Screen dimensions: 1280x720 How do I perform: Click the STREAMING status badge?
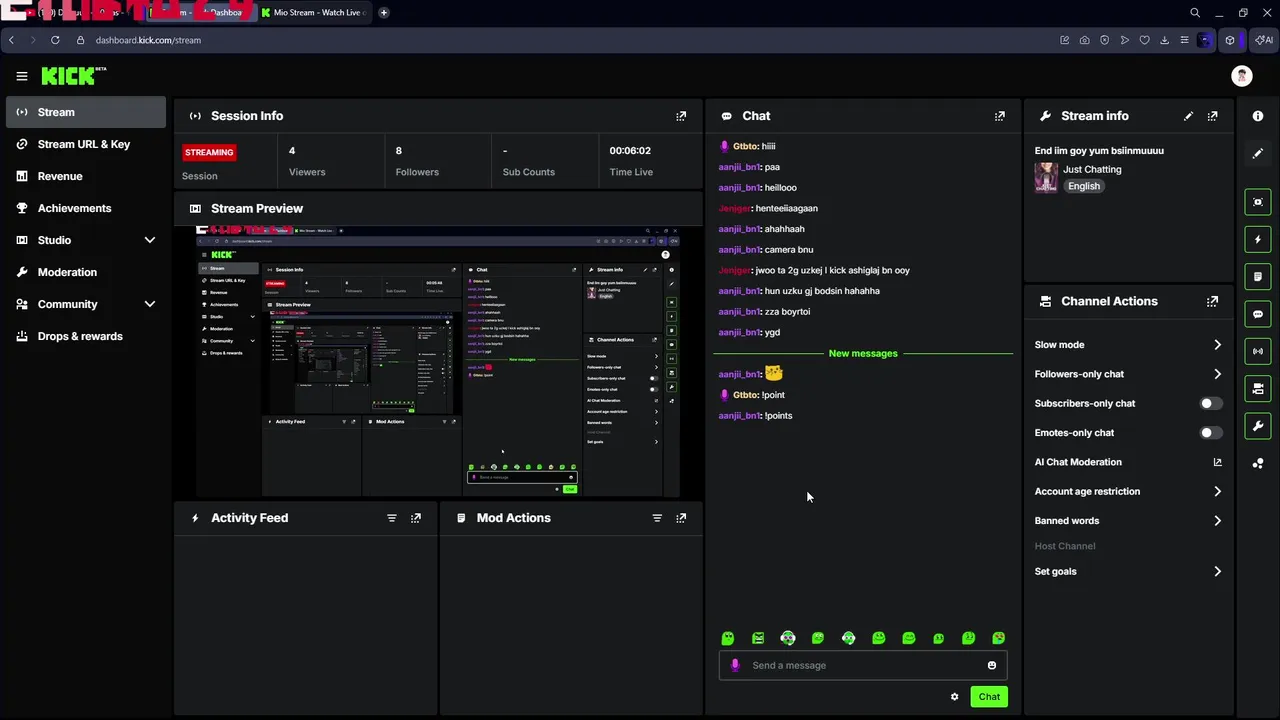208,153
